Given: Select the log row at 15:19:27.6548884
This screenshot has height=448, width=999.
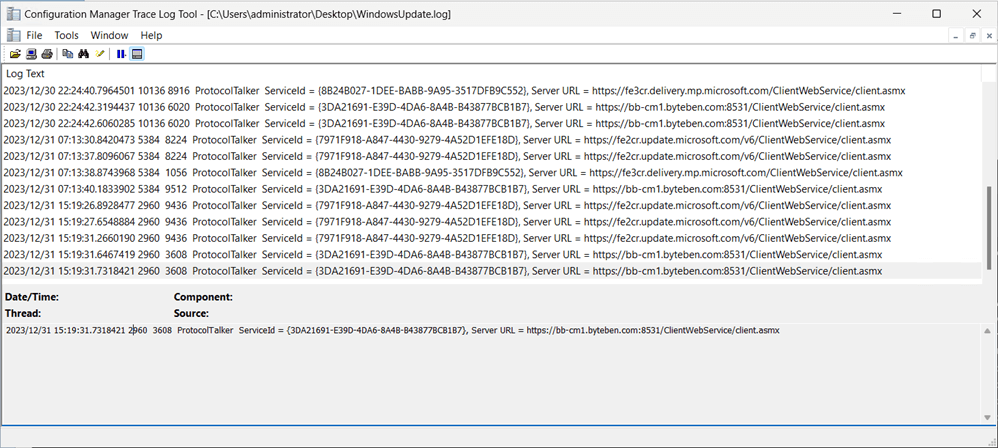Looking at the screenshot, I should (491, 222).
